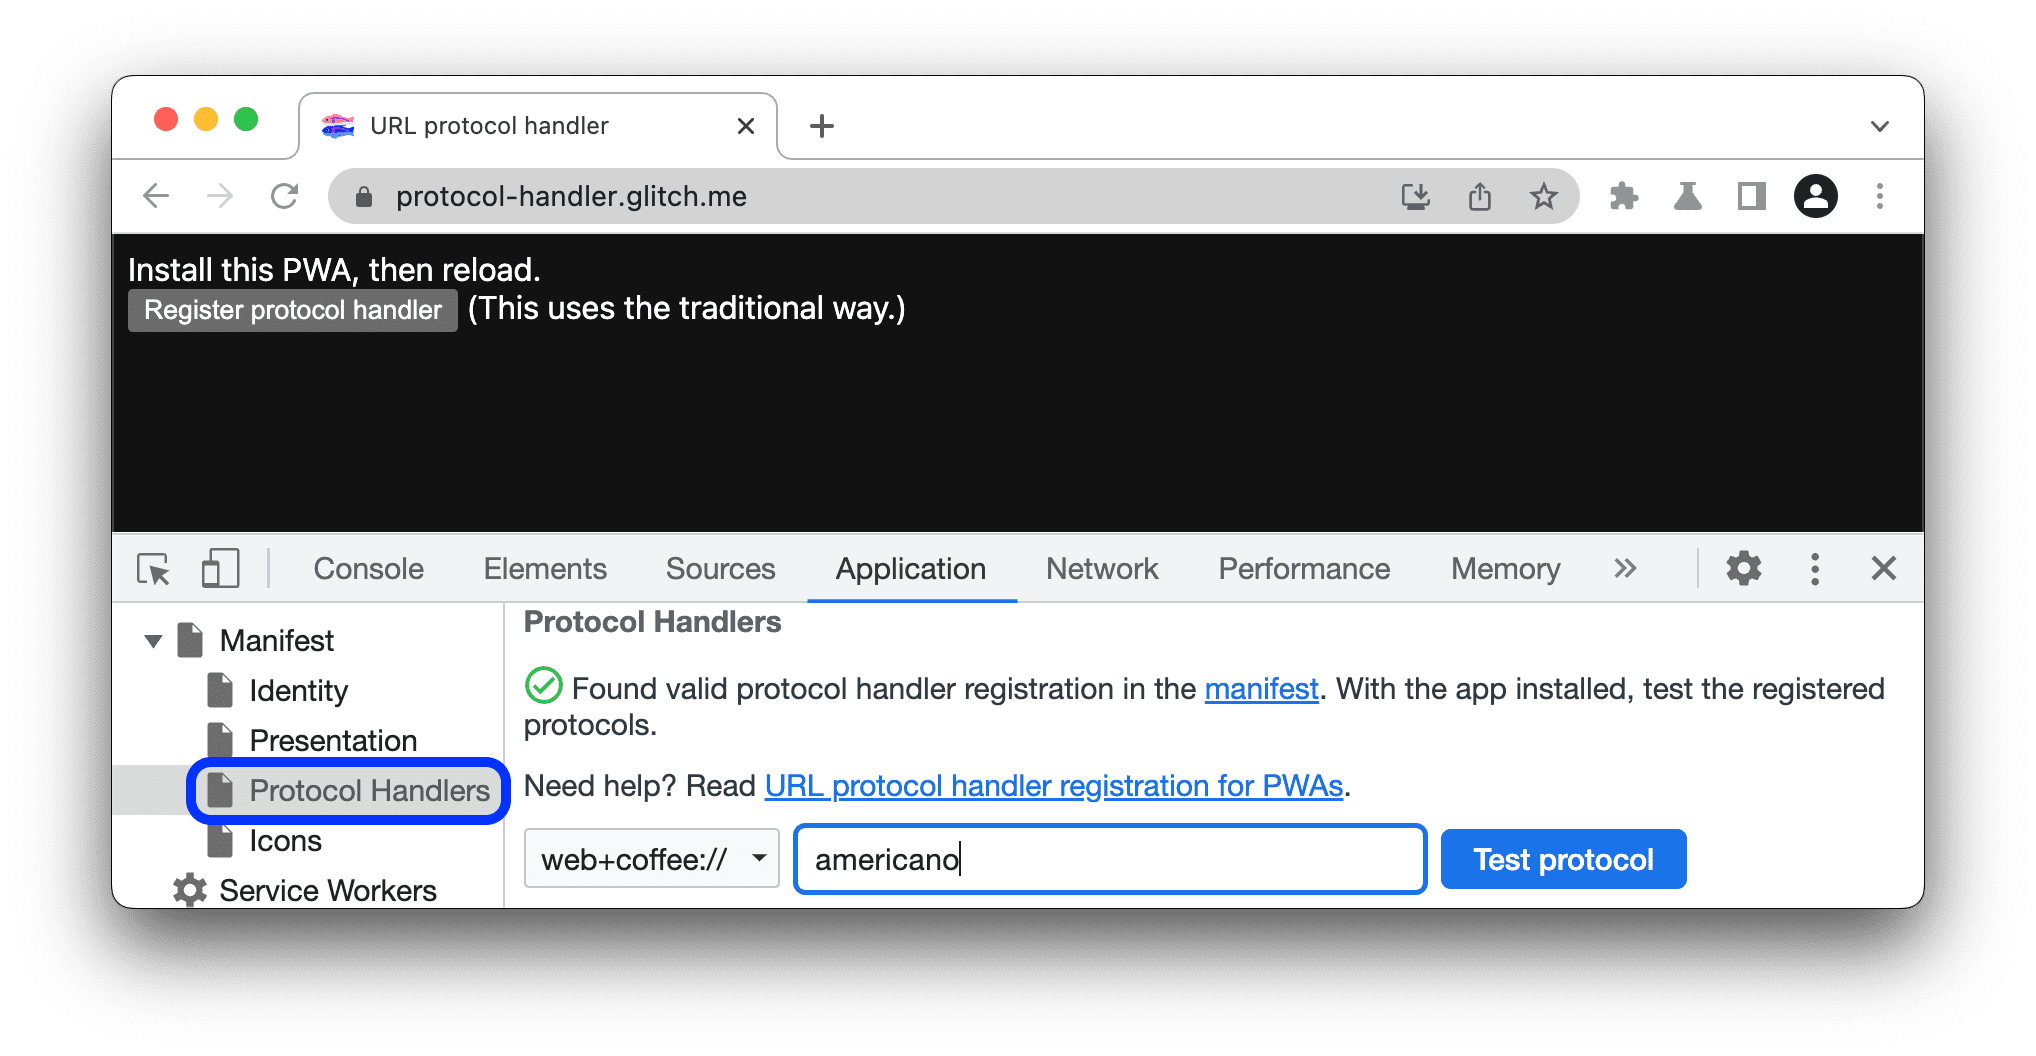
Task: Open the manifest link
Action: click(x=1261, y=688)
